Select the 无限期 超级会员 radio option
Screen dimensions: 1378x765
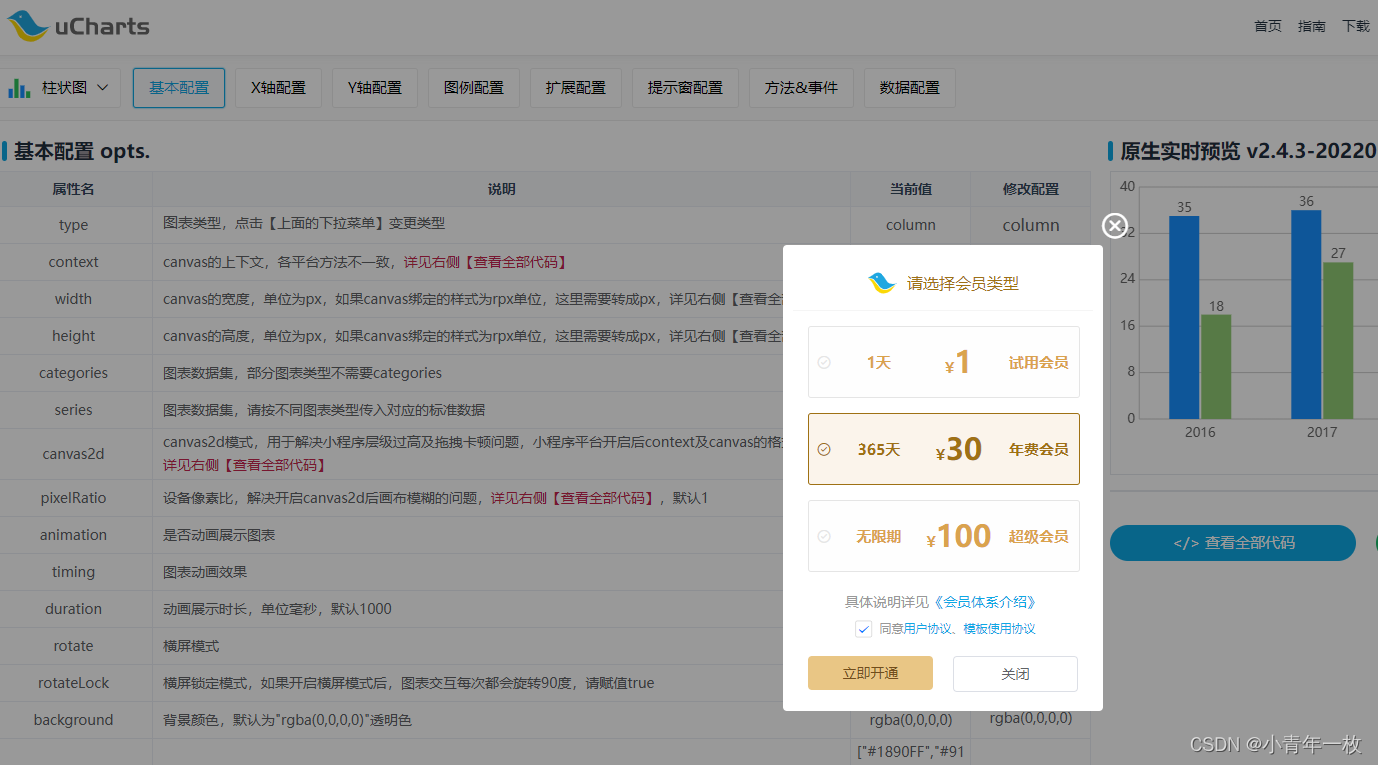824,536
